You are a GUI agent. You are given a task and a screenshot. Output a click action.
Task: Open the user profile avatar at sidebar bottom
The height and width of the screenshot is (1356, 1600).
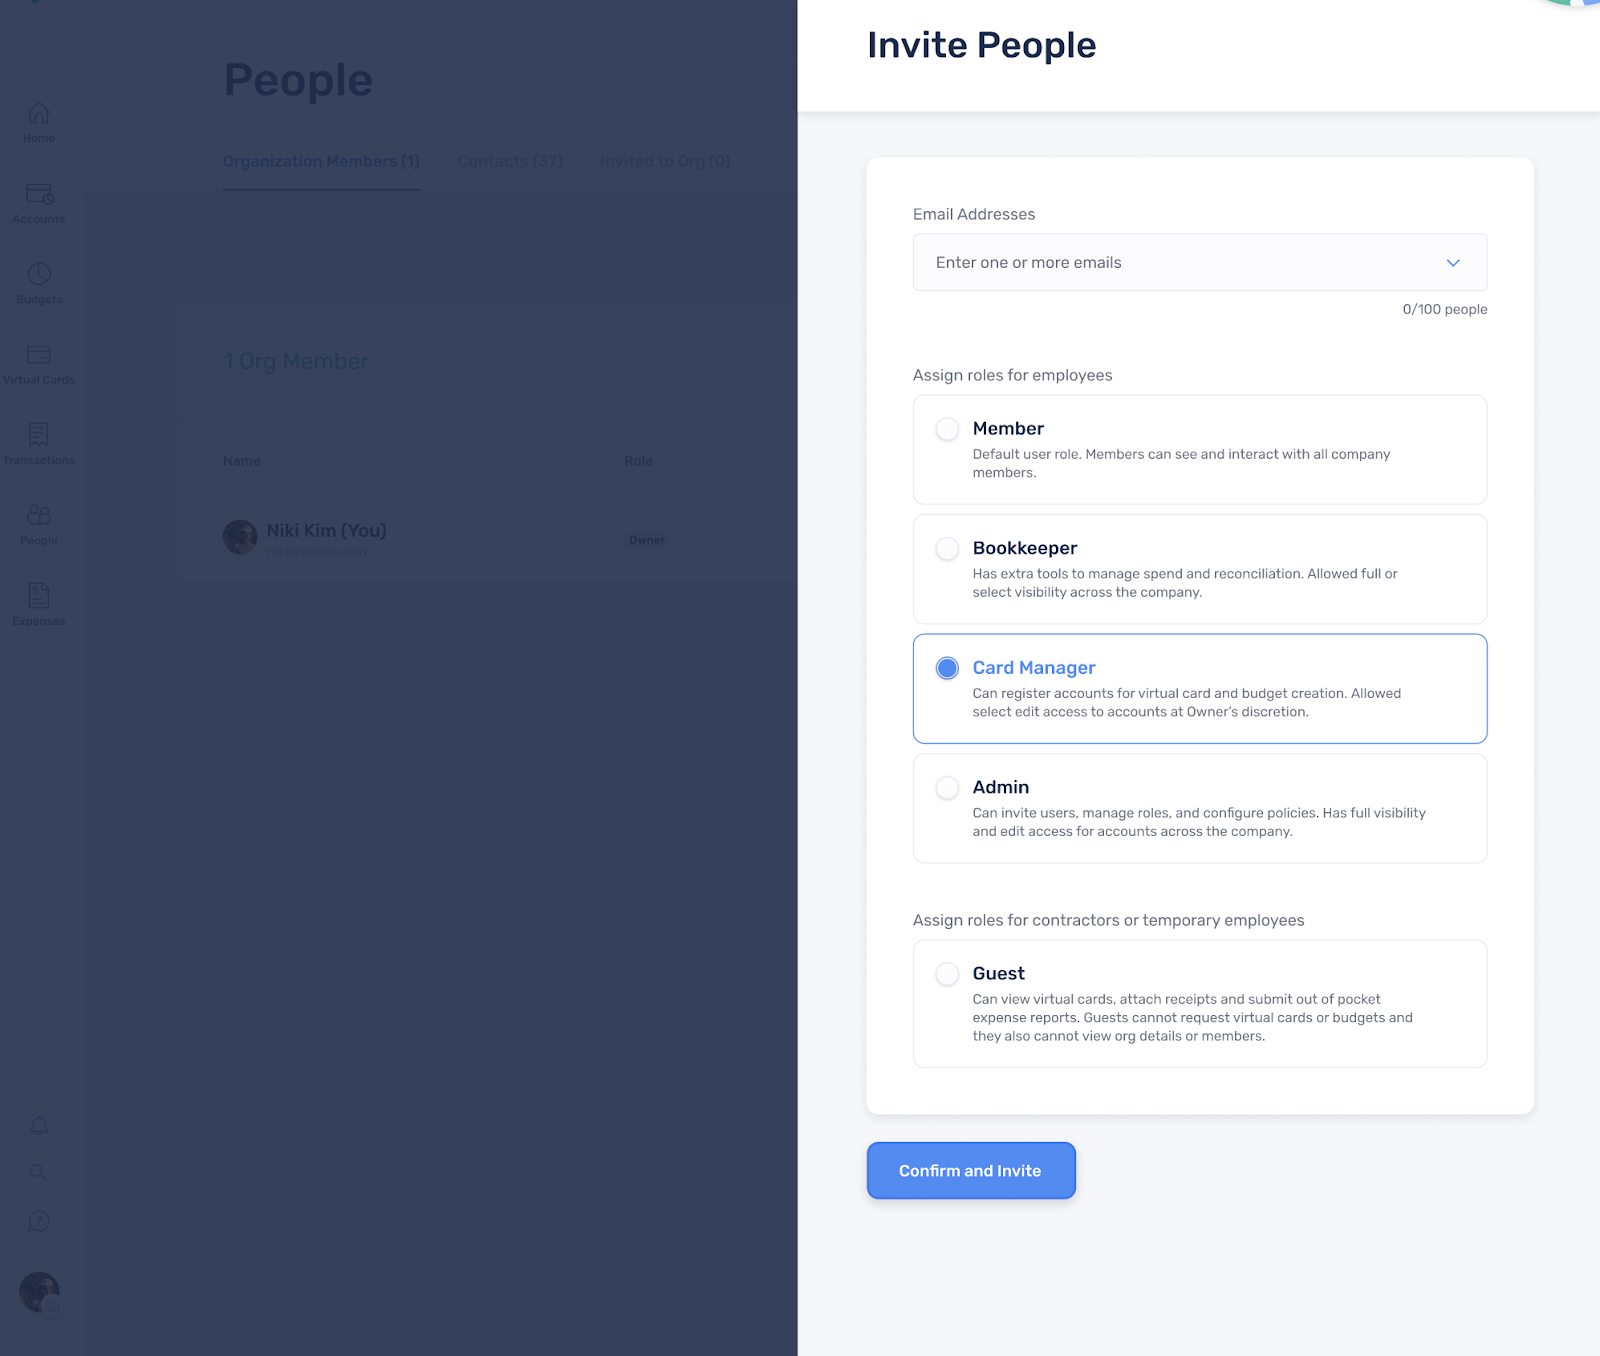39,1292
